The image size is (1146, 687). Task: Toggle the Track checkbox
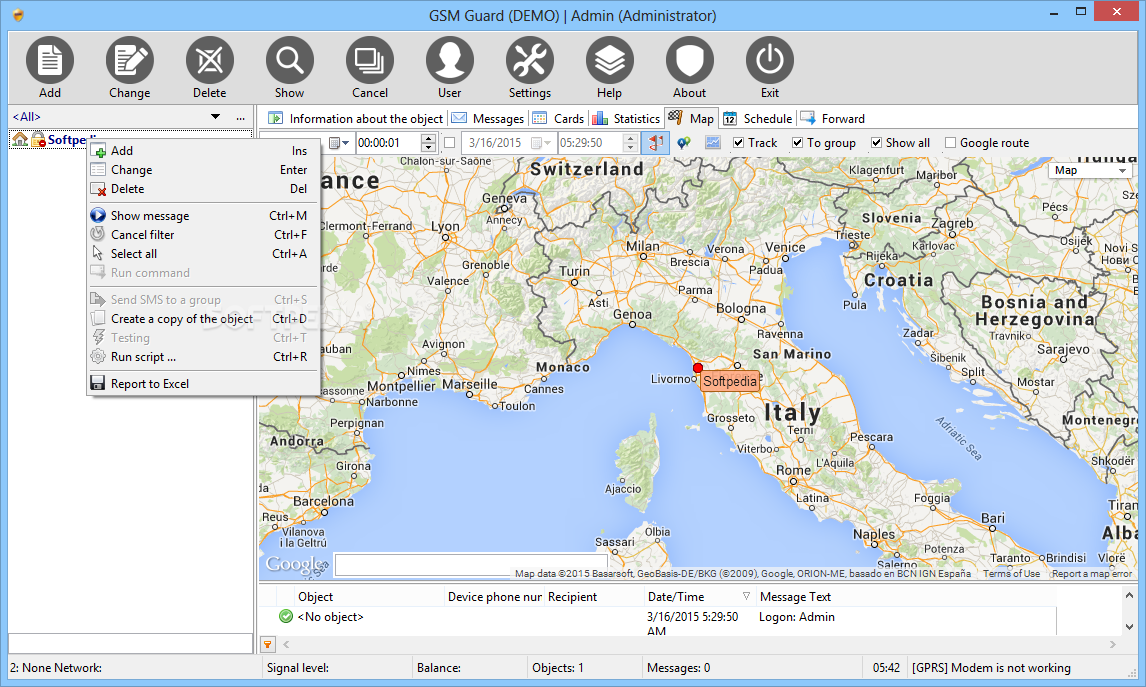(x=739, y=143)
